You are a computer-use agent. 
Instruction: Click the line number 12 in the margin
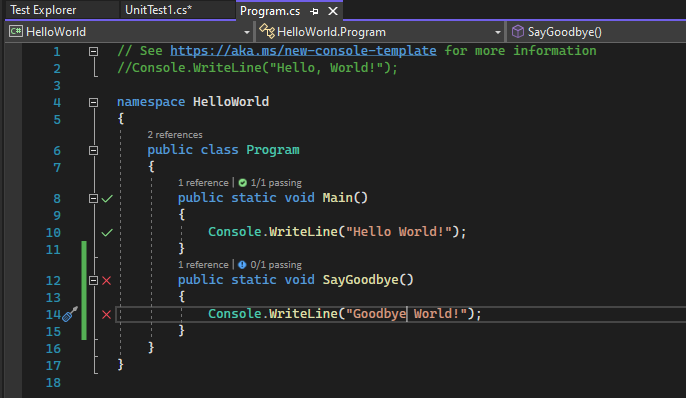tap(53, 280)
